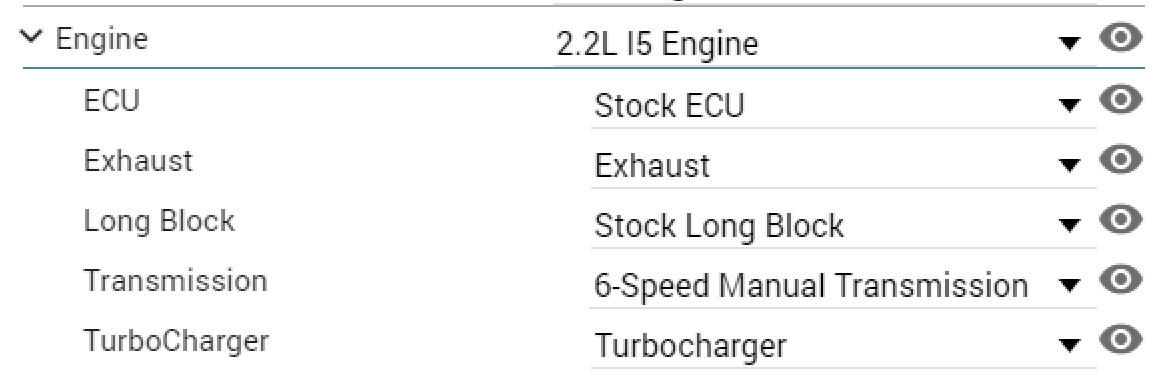Image resolution: width=1159 pixels, height=377 pixels.
Task: Hide the Stock ECU part with eye icon
Action: coord(1121,99)
